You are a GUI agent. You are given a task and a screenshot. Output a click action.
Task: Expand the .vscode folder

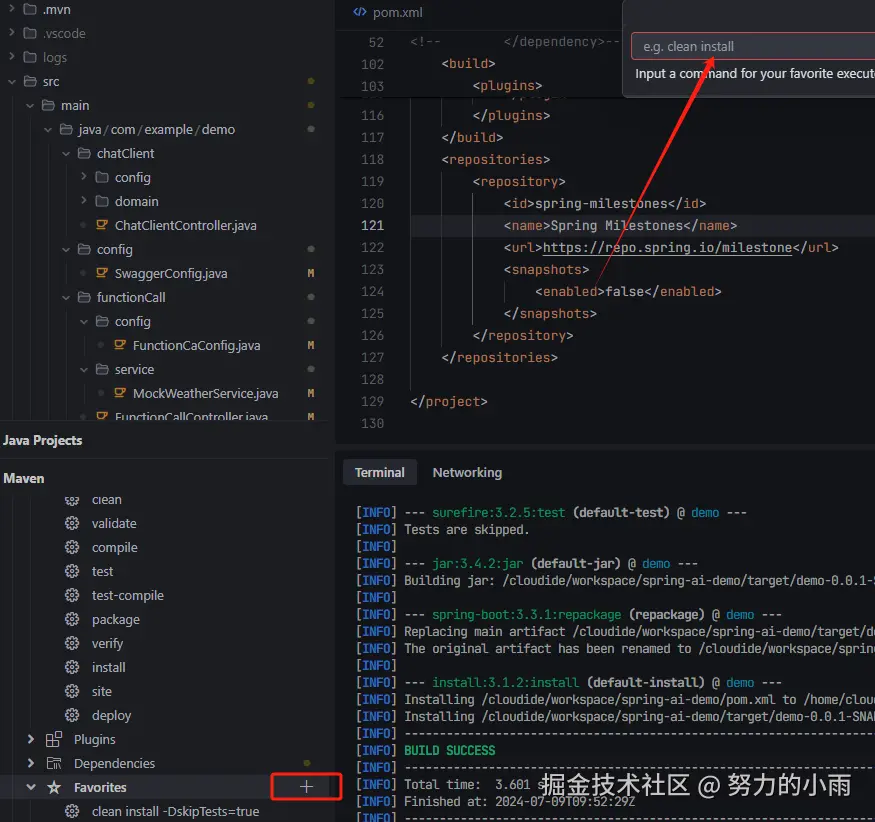[x=12, y=33]
